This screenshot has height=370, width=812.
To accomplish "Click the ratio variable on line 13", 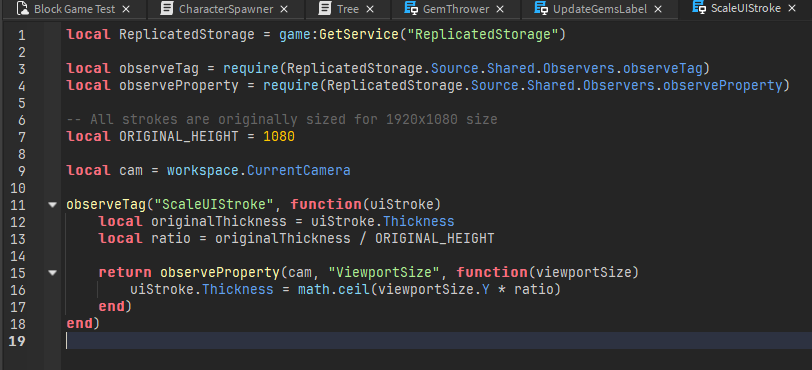I will click(x=170, y=238).
